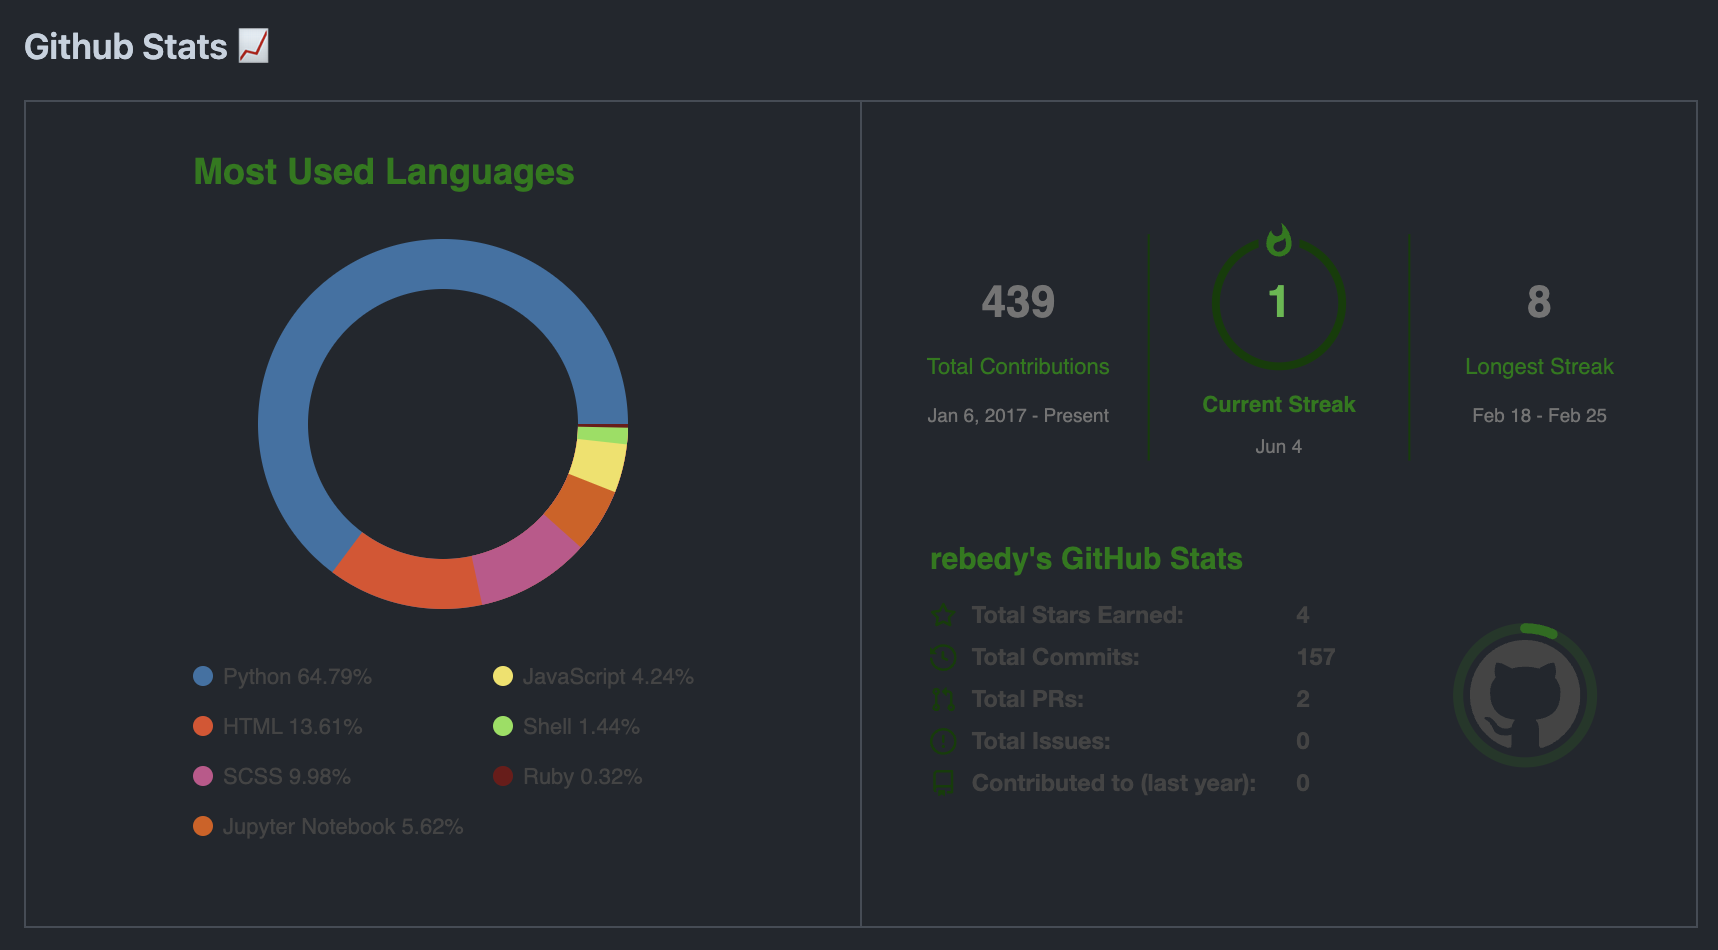Click the Total Commits label

[x=1055, y=657]
